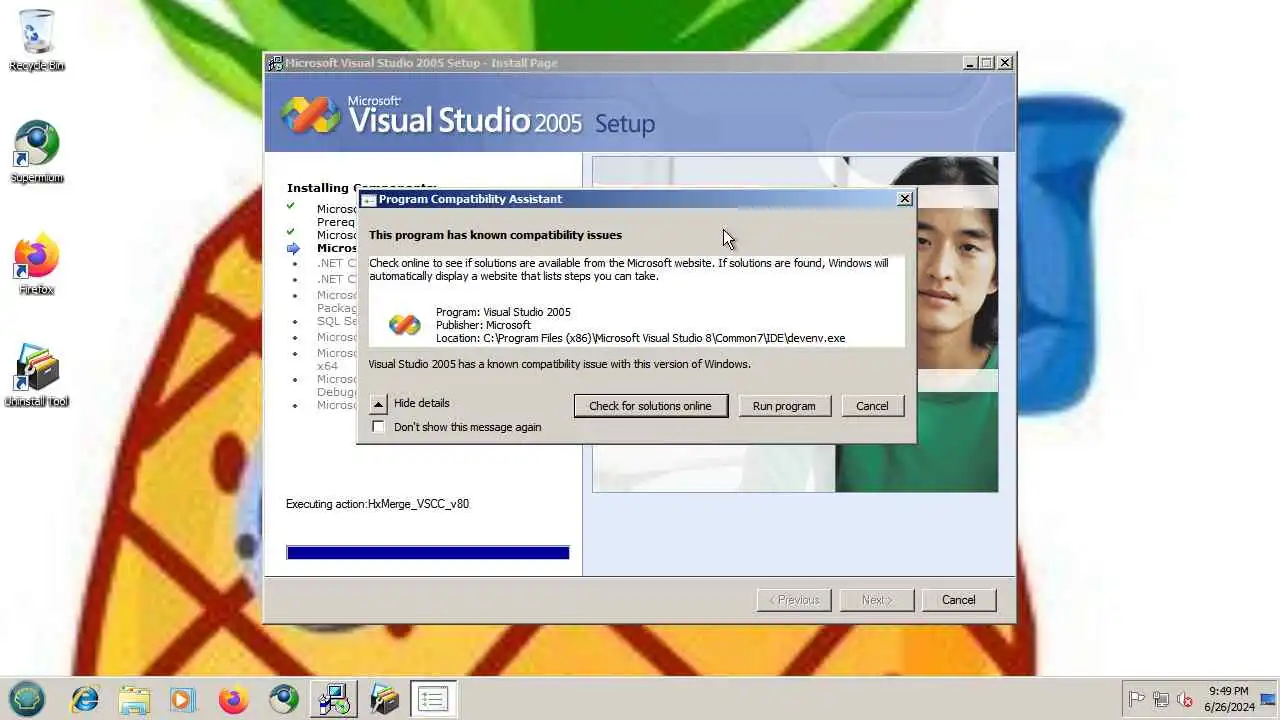Enable Don't show this message again checkbox
This screenshot has height=720, width=1280.
[x=378, y=427]
